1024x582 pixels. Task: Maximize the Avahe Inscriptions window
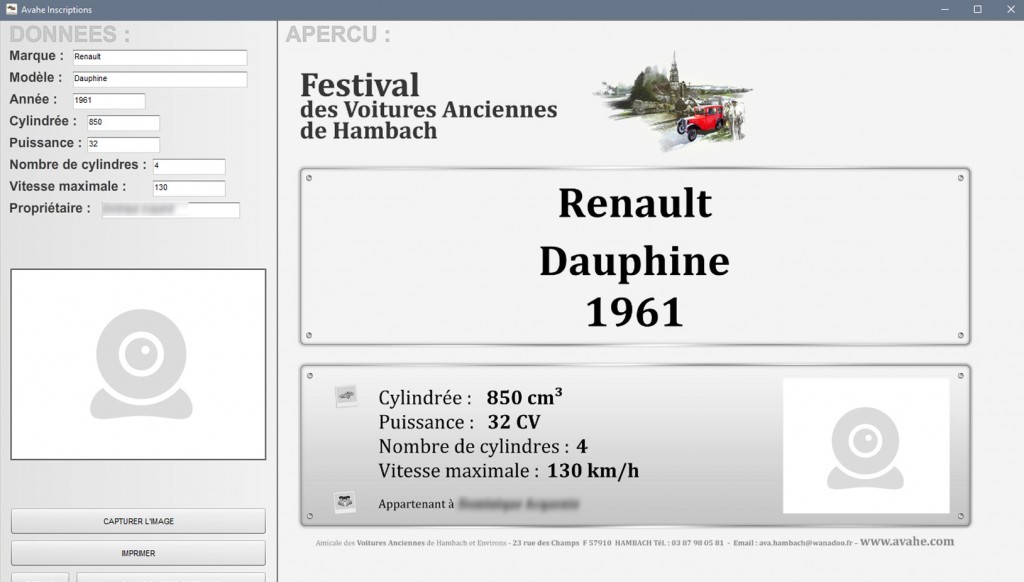click(978, 9)
